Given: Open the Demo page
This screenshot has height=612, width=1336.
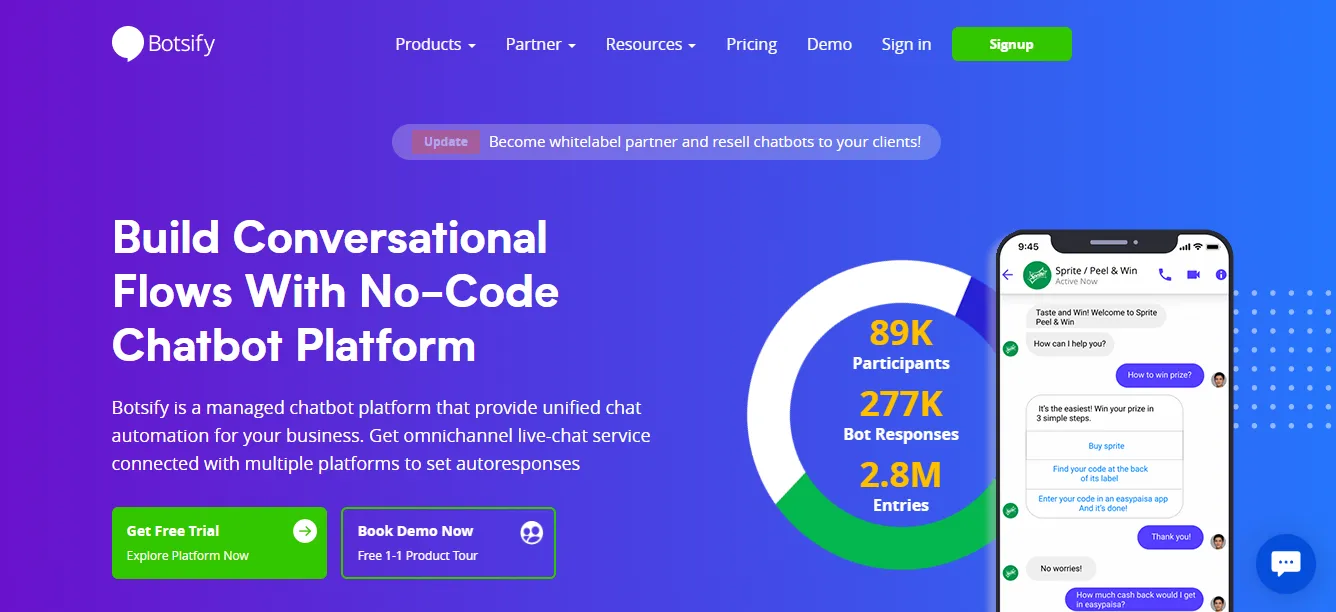Looking at the screenshot, I should [x=829, y=44].
